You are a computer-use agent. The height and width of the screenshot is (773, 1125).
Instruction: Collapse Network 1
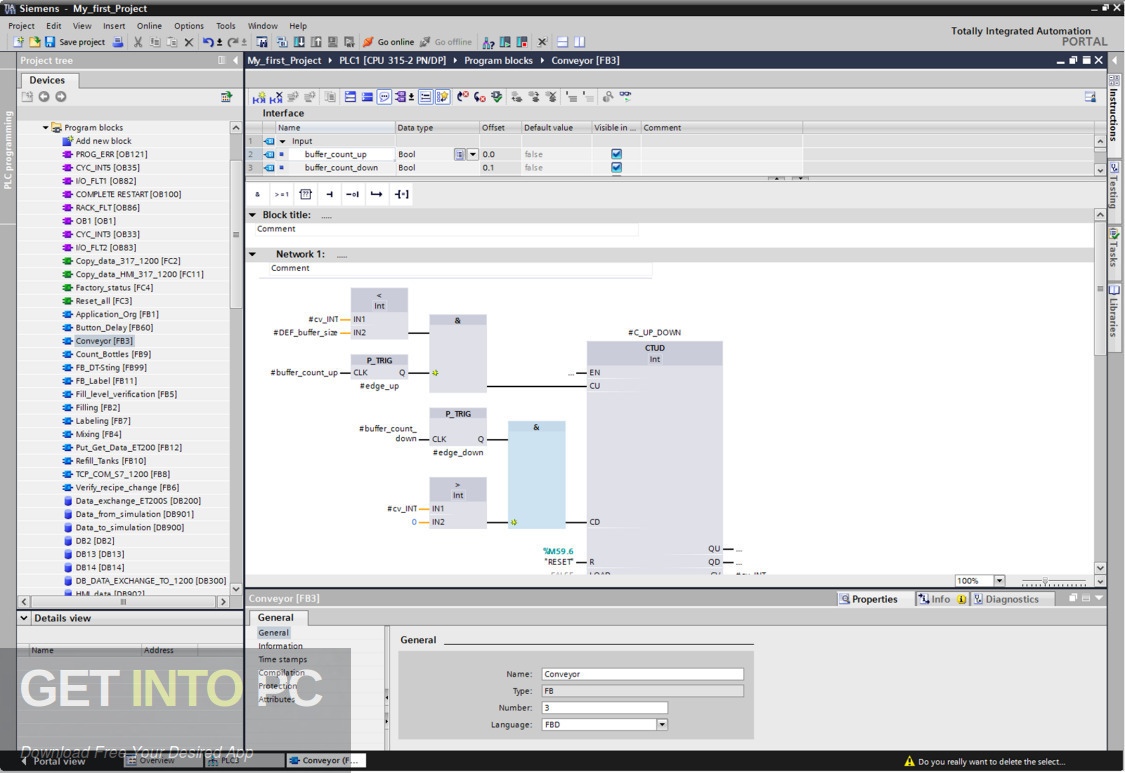coord(253,254)
